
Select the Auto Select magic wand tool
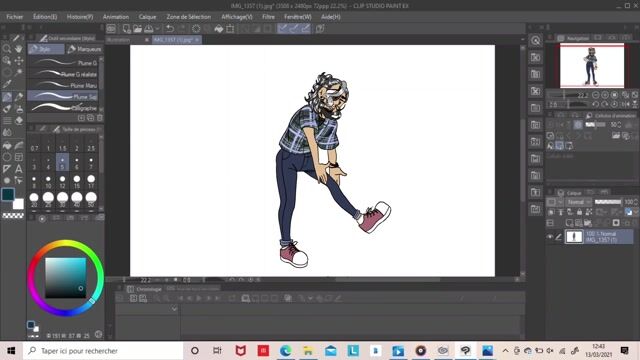(19, 72)
